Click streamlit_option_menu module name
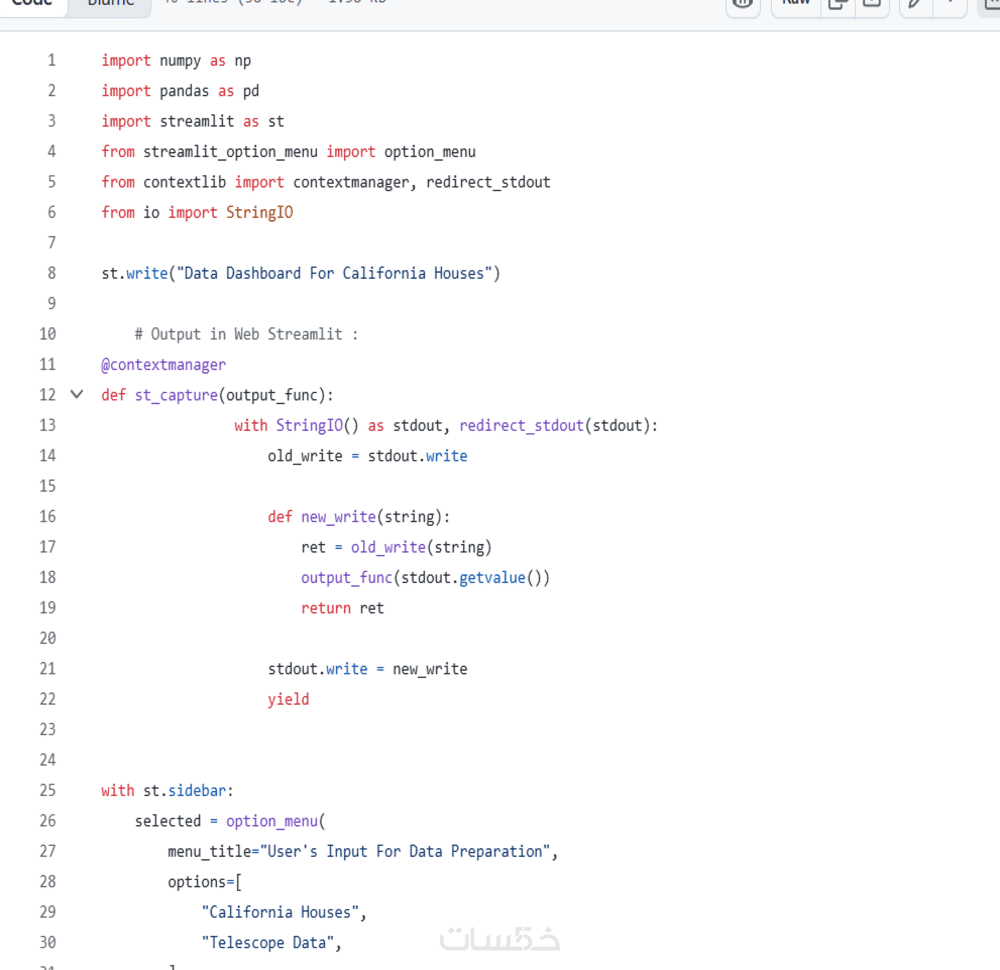The width and height of the screenshot is (1000, 970). (x=230, y=152)
